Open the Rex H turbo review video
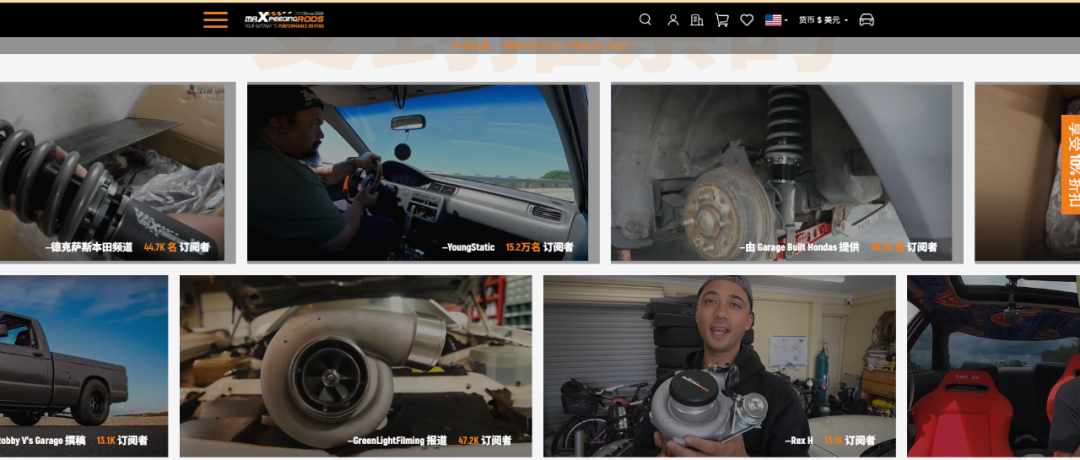This screenshot has width=1080, height=460. click(719, 360)
